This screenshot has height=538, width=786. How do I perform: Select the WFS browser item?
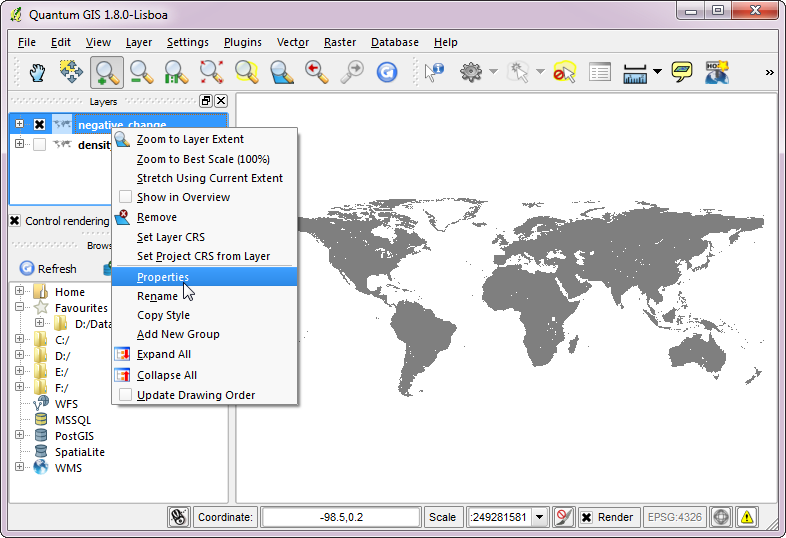(x=66, y=404)
